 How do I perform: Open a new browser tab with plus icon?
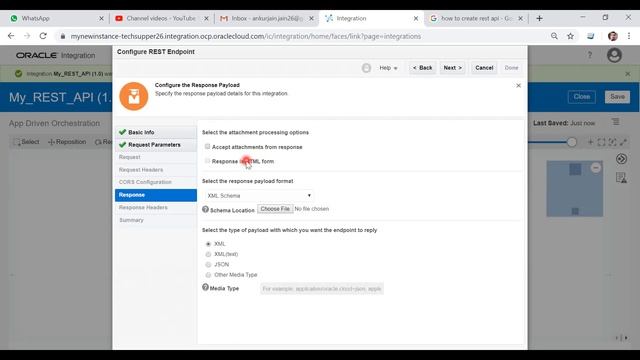(x=539, y=18)
